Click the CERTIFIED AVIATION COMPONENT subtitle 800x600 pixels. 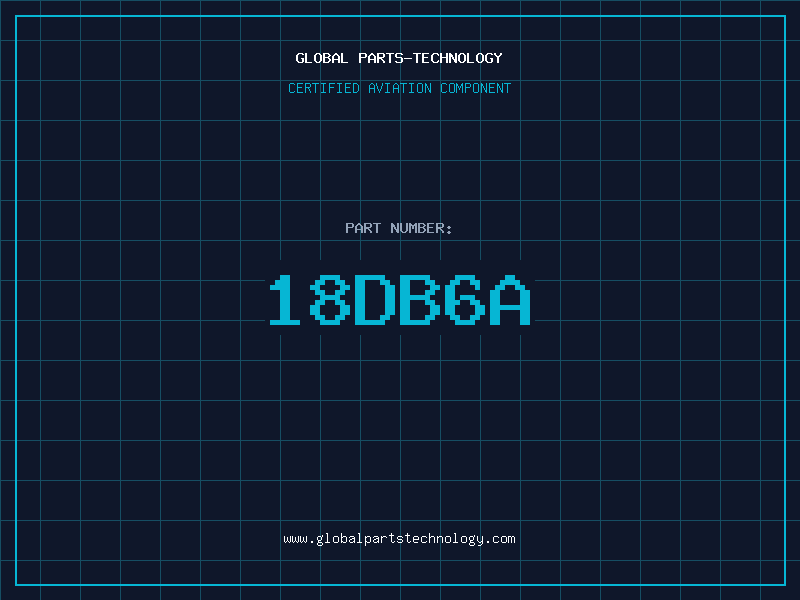(x=399, y=88)
